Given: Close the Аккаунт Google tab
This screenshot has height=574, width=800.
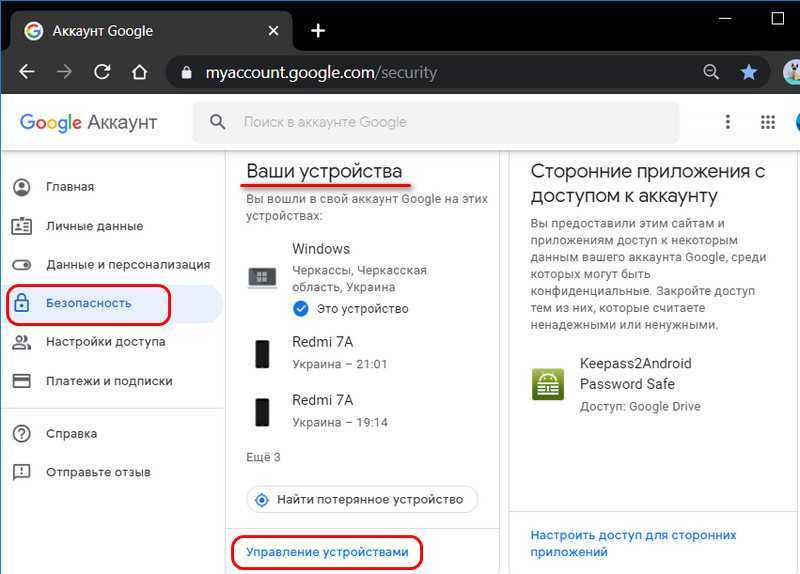Looking at the screenshot, I should (273, 31).
